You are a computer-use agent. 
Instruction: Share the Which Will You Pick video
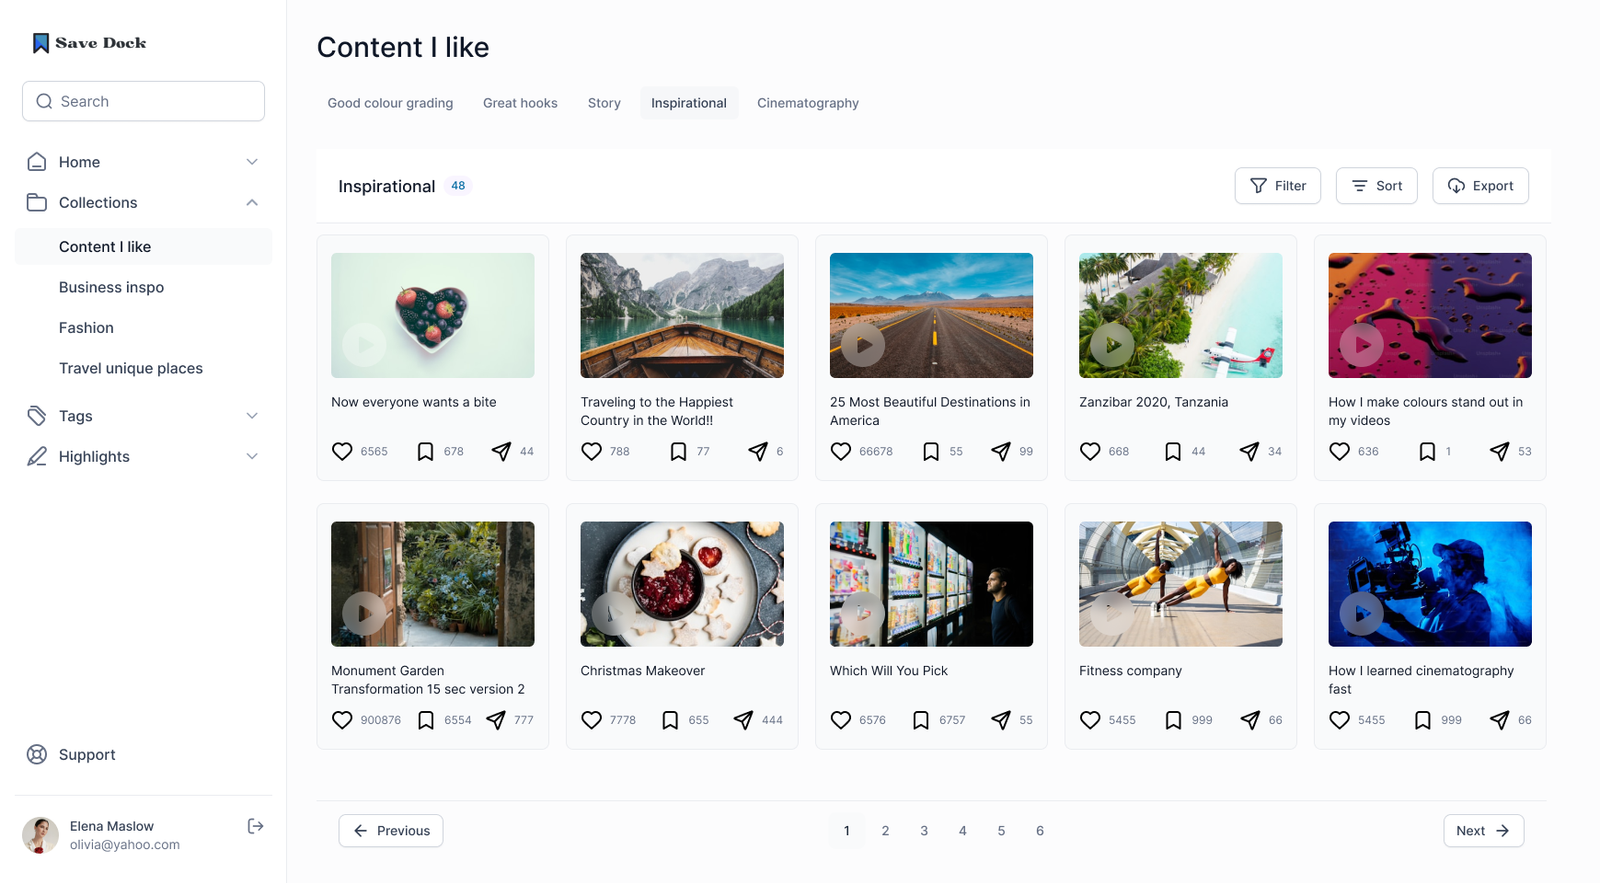click(1000, 720)
